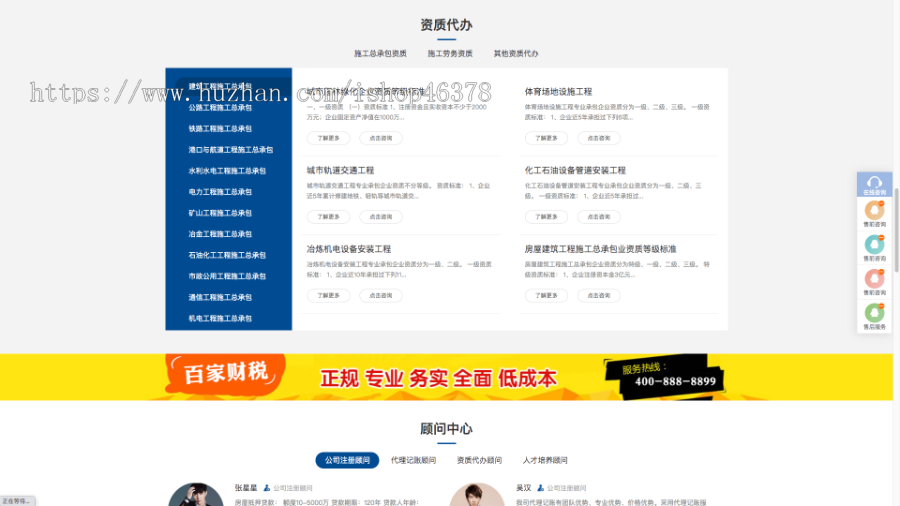Image resolution: width=900 pixels, height=506 pixels.
Task: Open 机电工程施工总承包 sidebar item
Action: 220,318
